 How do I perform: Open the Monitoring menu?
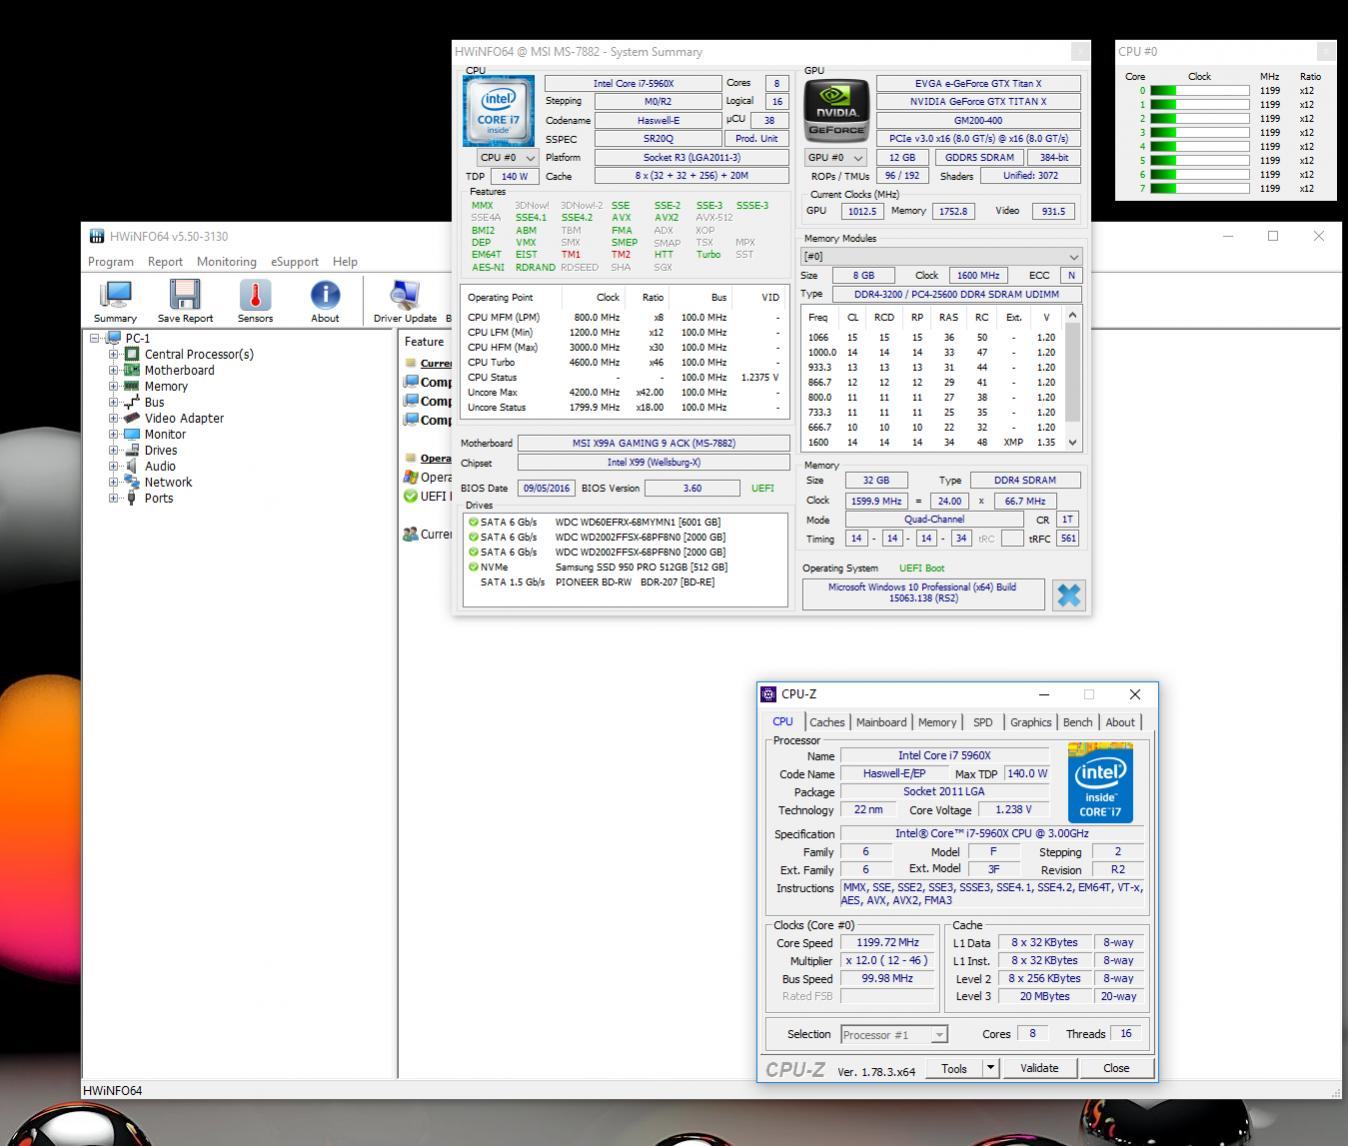coord(227,262)
